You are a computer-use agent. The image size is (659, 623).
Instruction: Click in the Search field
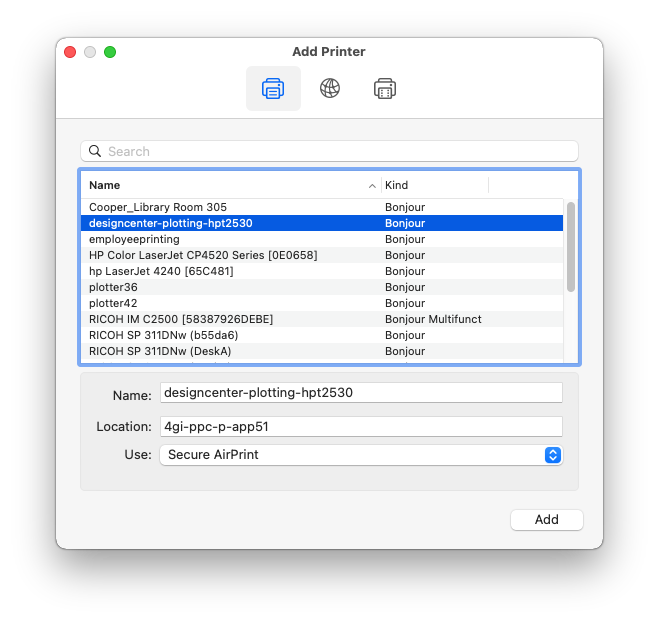pyautogui.click(x=330, y=151)
